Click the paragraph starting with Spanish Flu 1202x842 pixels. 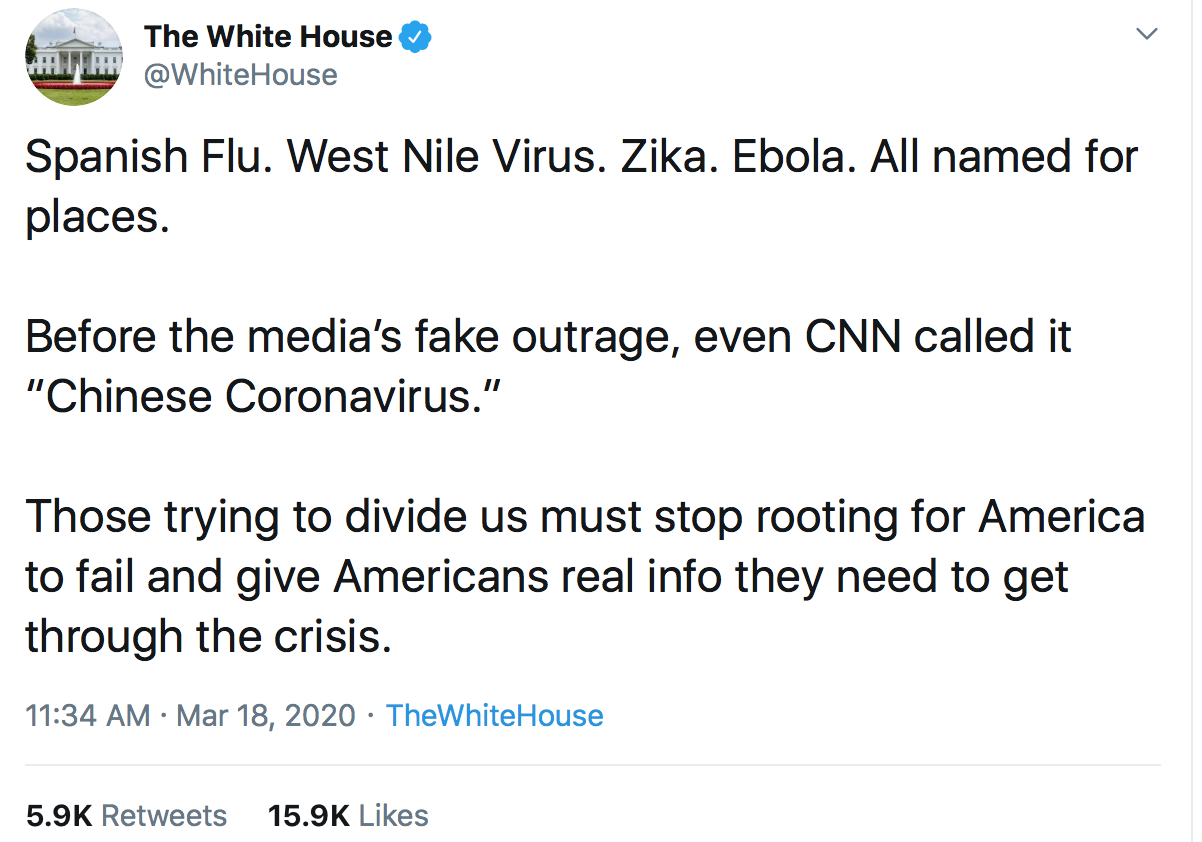point(582,187)
